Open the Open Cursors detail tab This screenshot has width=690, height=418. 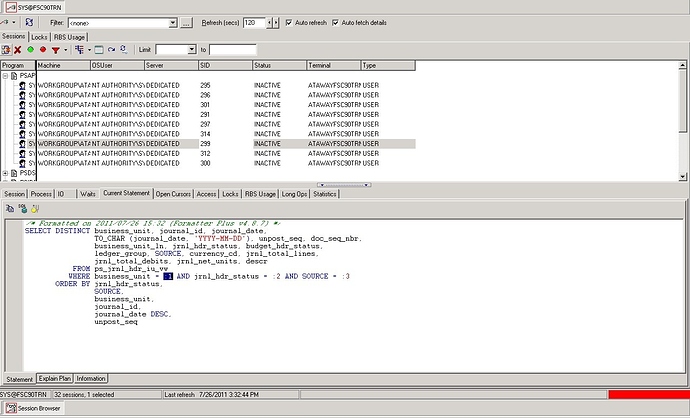[173, 194]
